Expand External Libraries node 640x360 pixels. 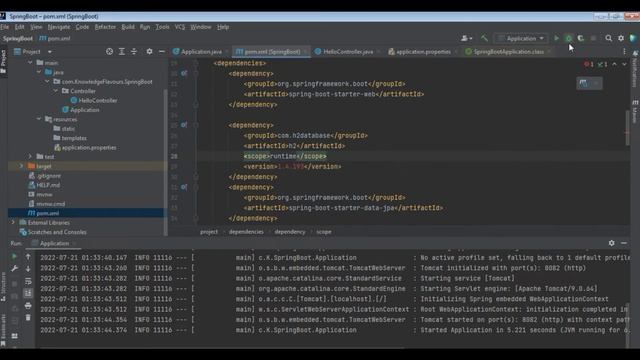click(x=13, y=222)
